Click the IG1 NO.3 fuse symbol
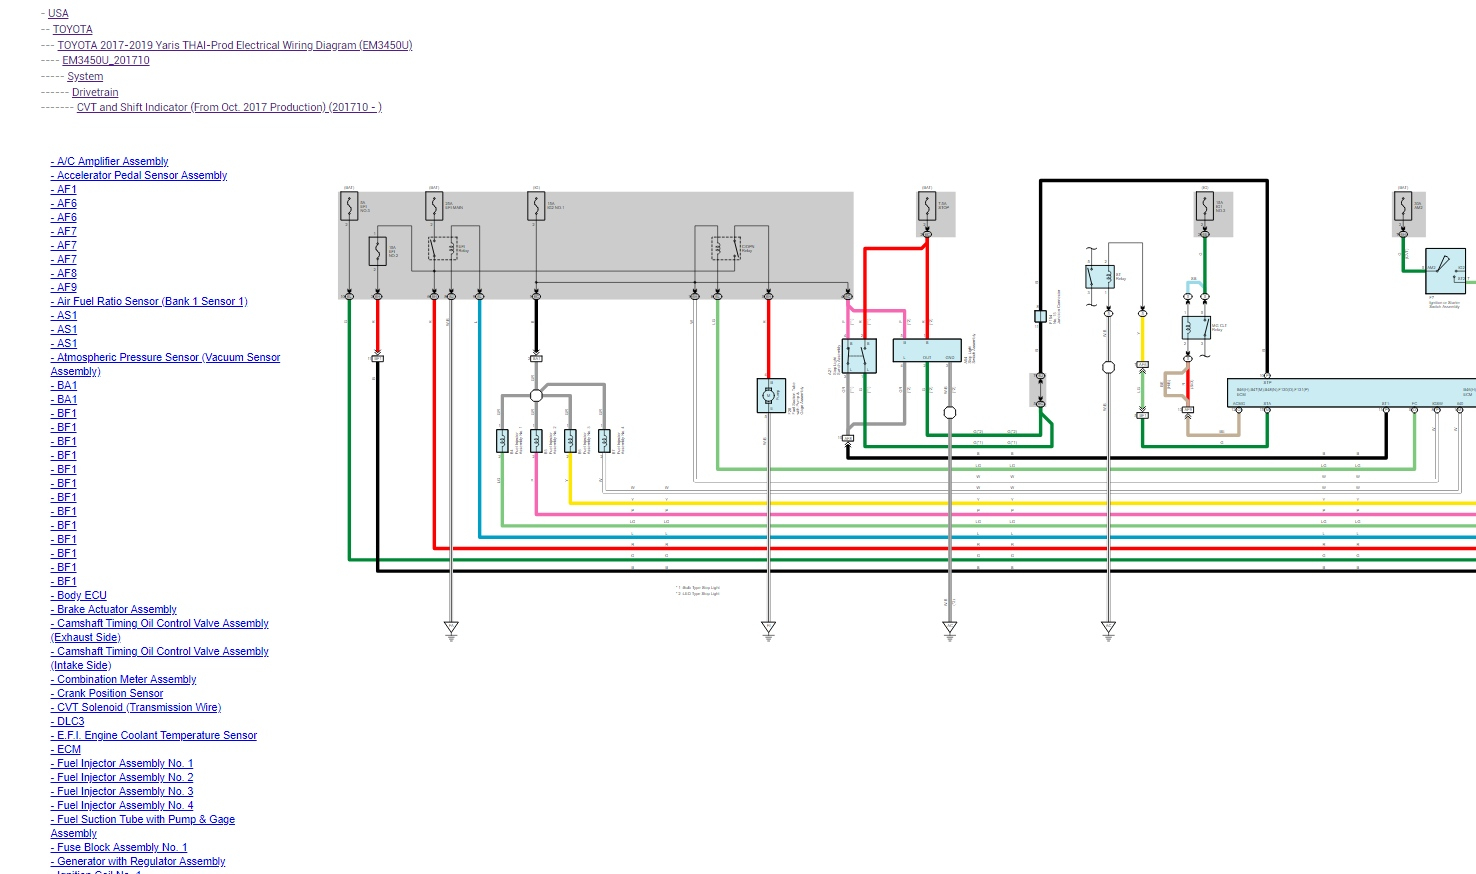Image resolution: width=1476 pixels, height=874 pixels. point(1205,207)
